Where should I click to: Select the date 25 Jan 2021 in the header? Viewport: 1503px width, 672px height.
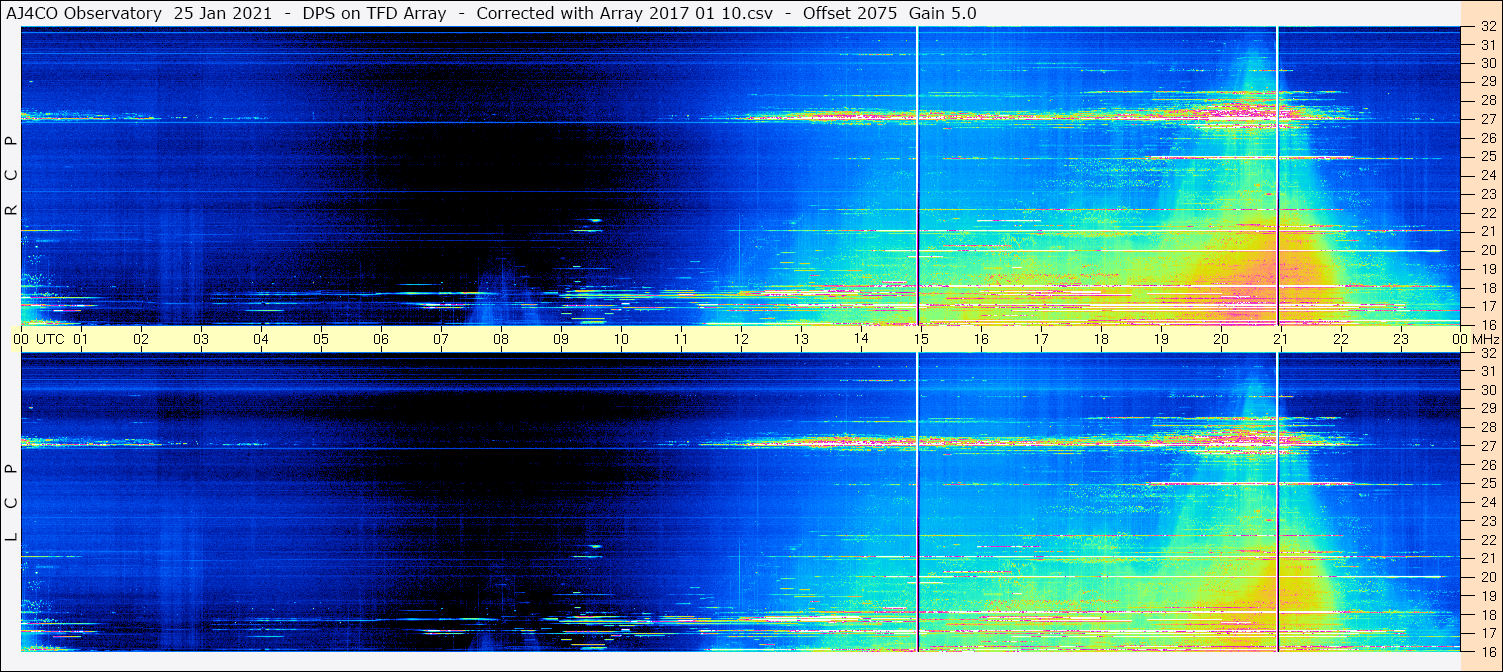click(x=222, y=13)
